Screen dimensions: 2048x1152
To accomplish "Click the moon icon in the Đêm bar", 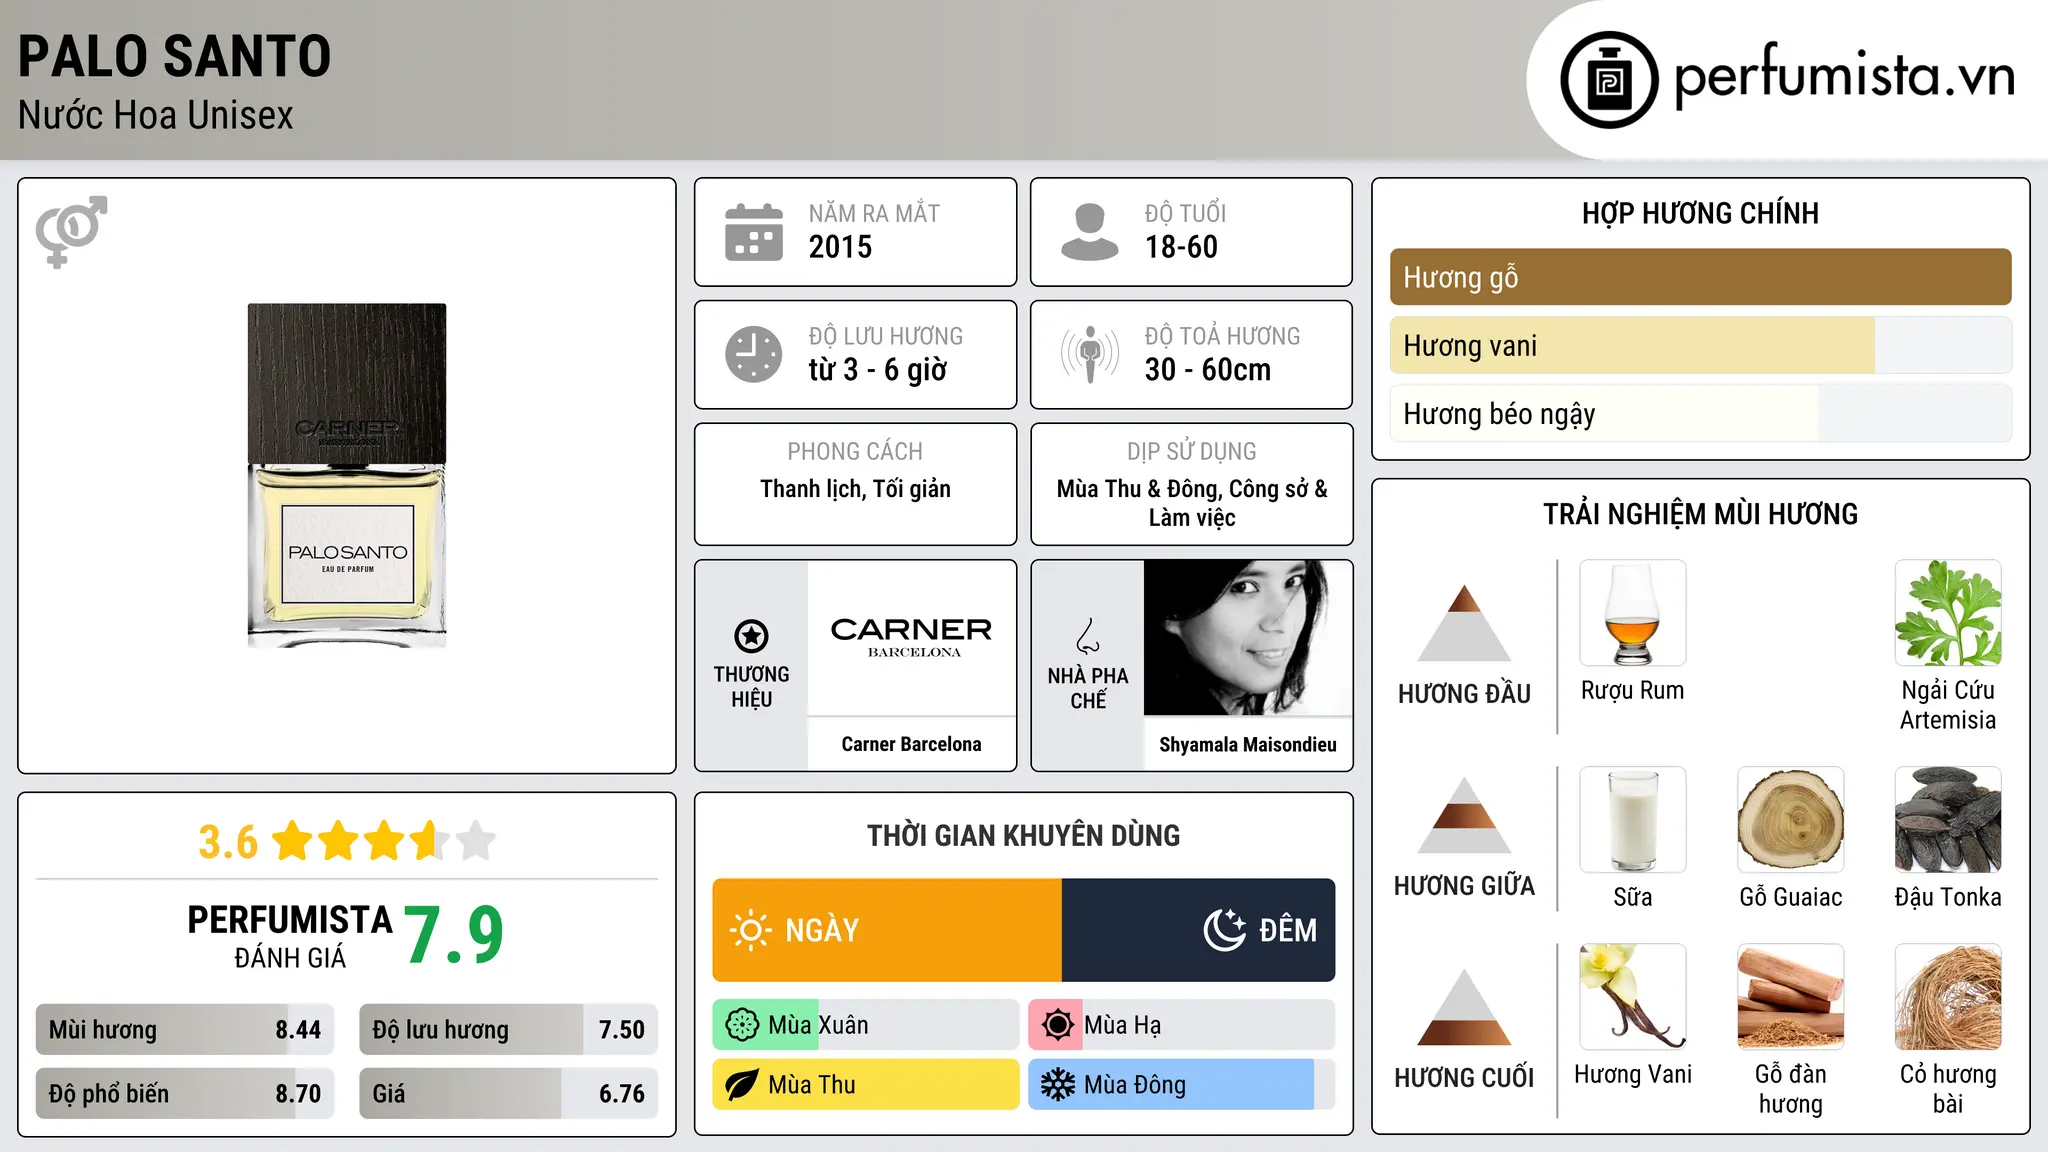I will point(1224,930).
